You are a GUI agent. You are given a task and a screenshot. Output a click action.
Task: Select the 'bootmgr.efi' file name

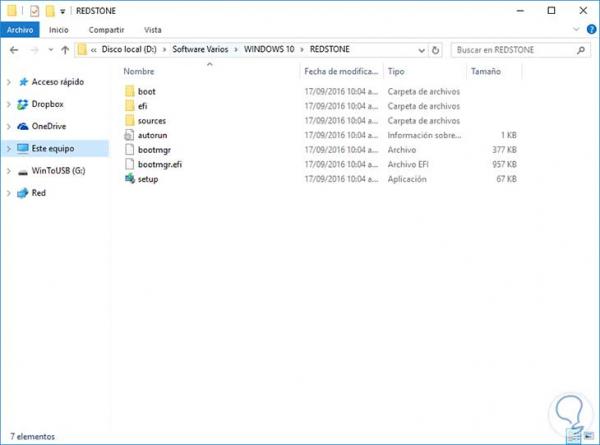click(160, 165)
